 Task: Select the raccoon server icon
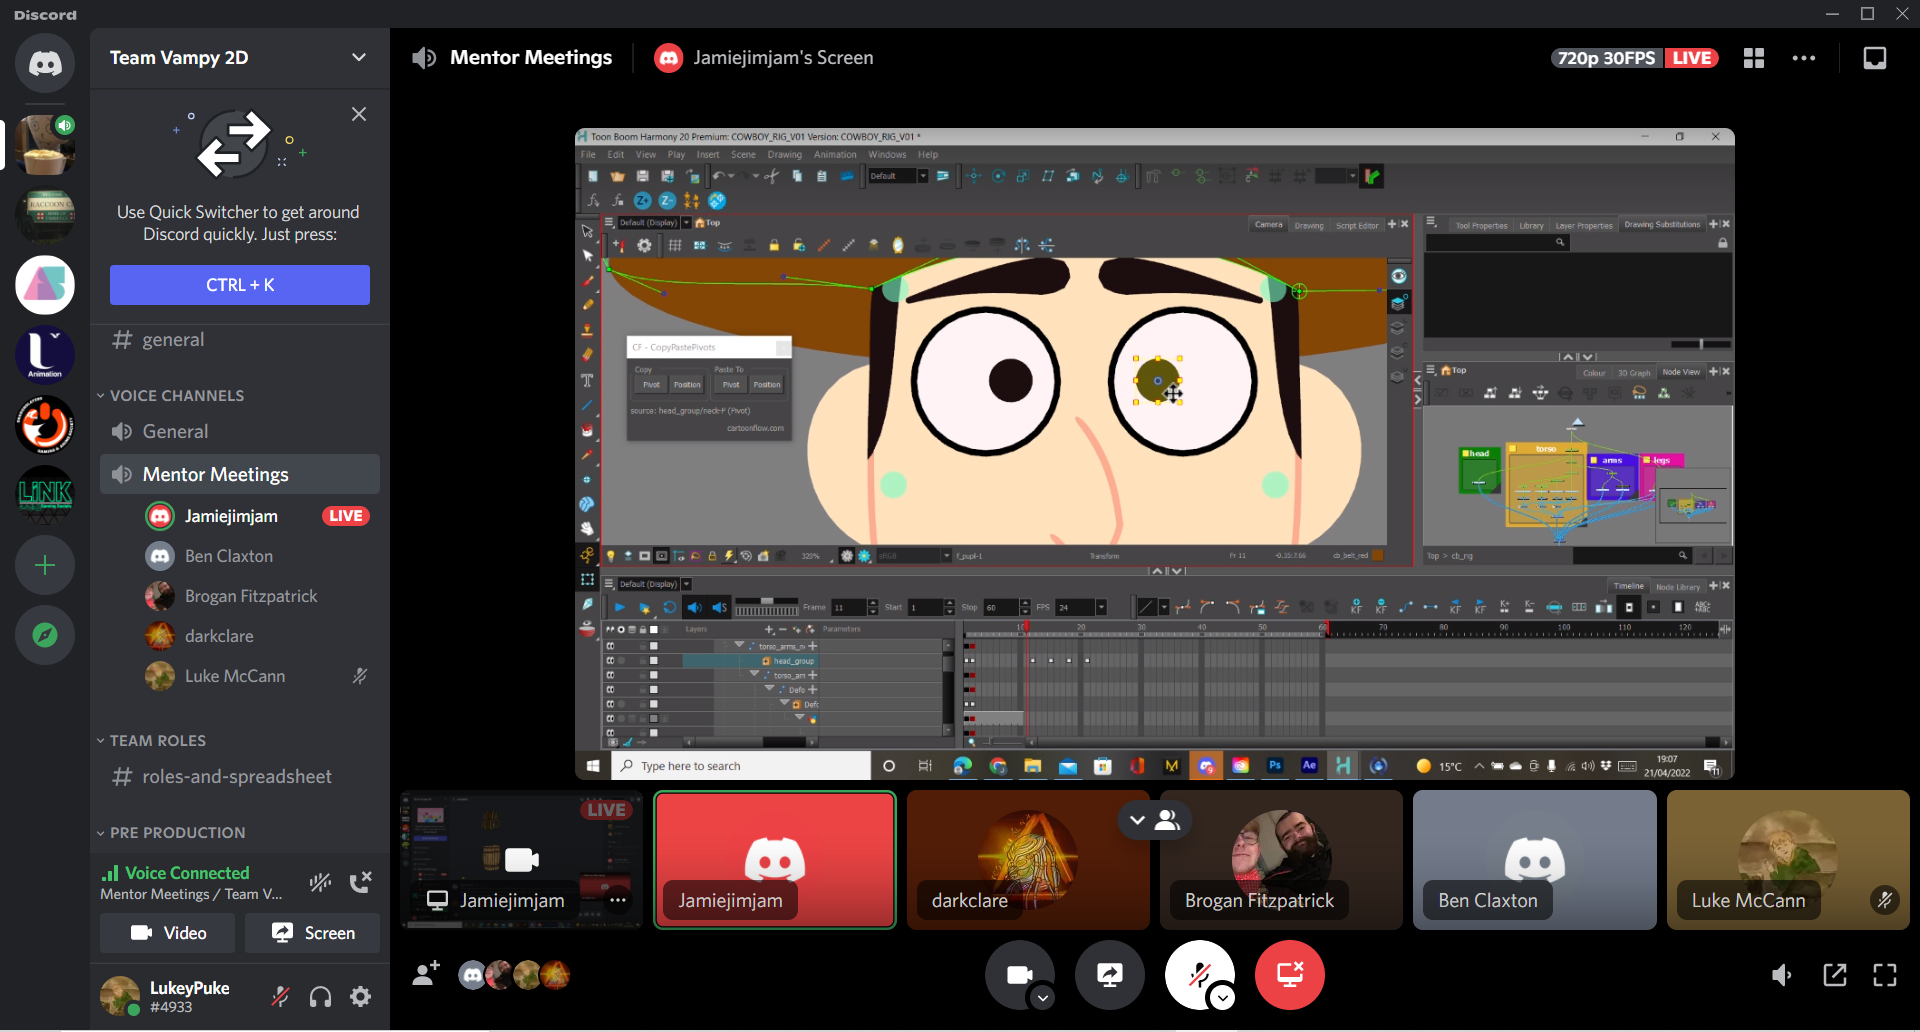pyautogui.click(x=45, y=215)
